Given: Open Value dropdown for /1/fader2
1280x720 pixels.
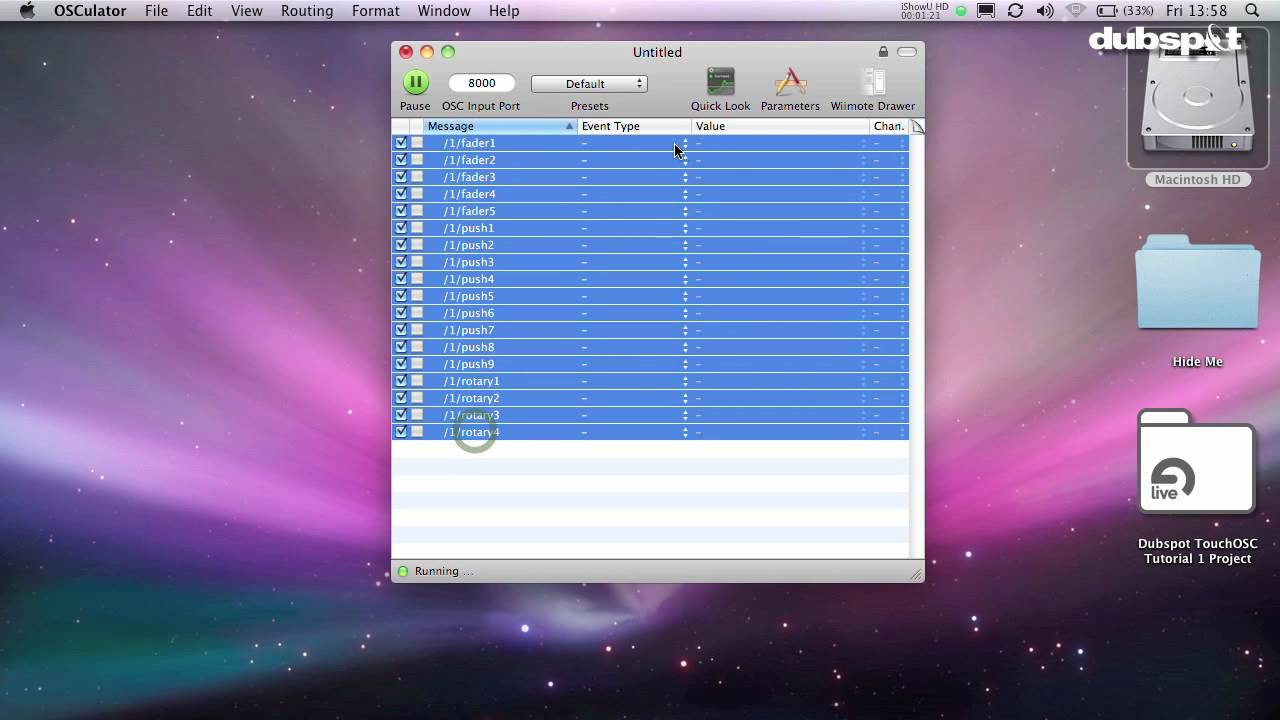Looking at the screenshot, I should (x=864, y=160).
